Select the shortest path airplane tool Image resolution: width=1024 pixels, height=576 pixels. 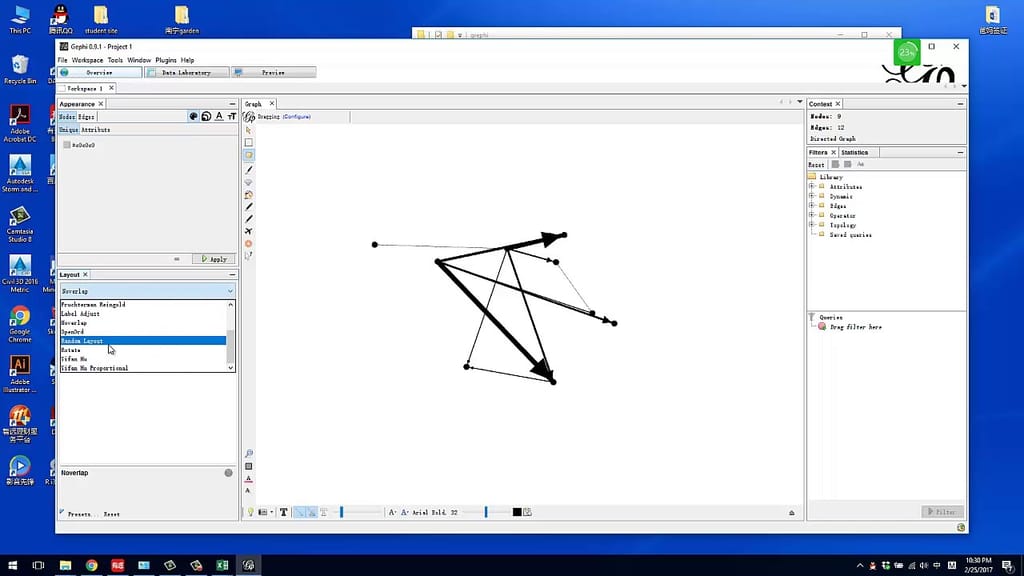coord(248,231)
